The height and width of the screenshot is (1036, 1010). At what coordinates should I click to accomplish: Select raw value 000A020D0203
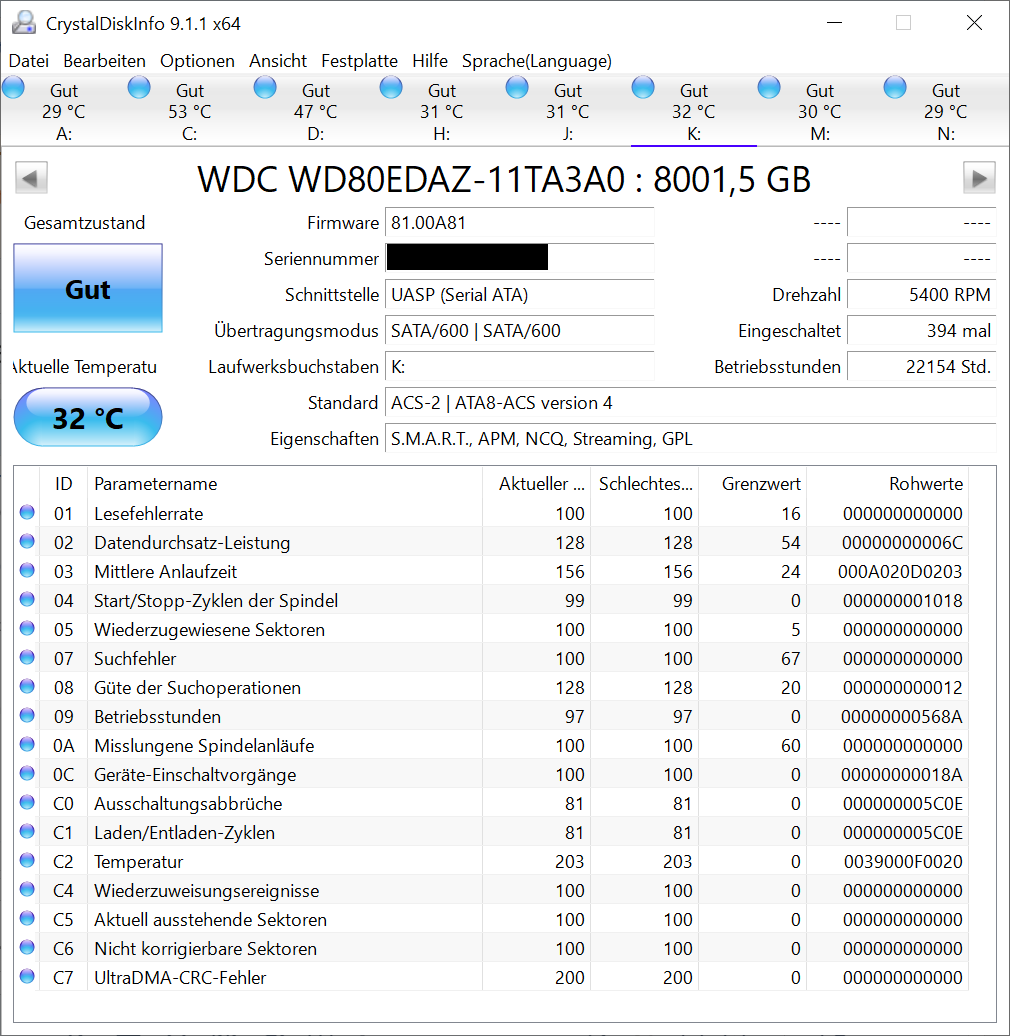coord(900,572)
